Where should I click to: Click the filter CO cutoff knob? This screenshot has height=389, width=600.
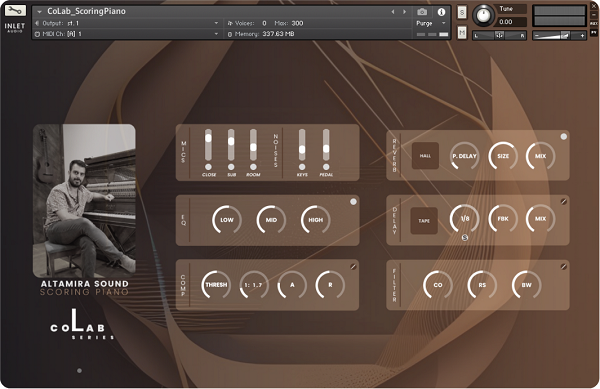click(438, 285)
